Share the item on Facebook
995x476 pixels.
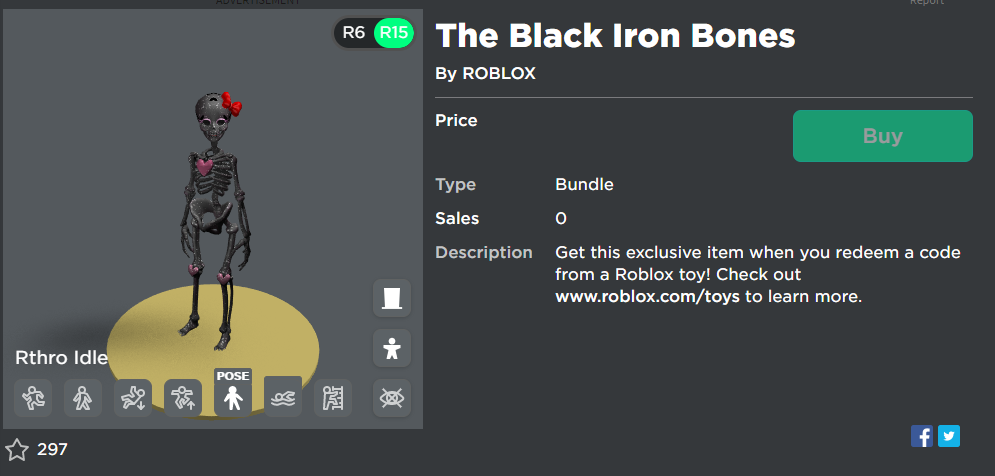(x=922, y=436)
